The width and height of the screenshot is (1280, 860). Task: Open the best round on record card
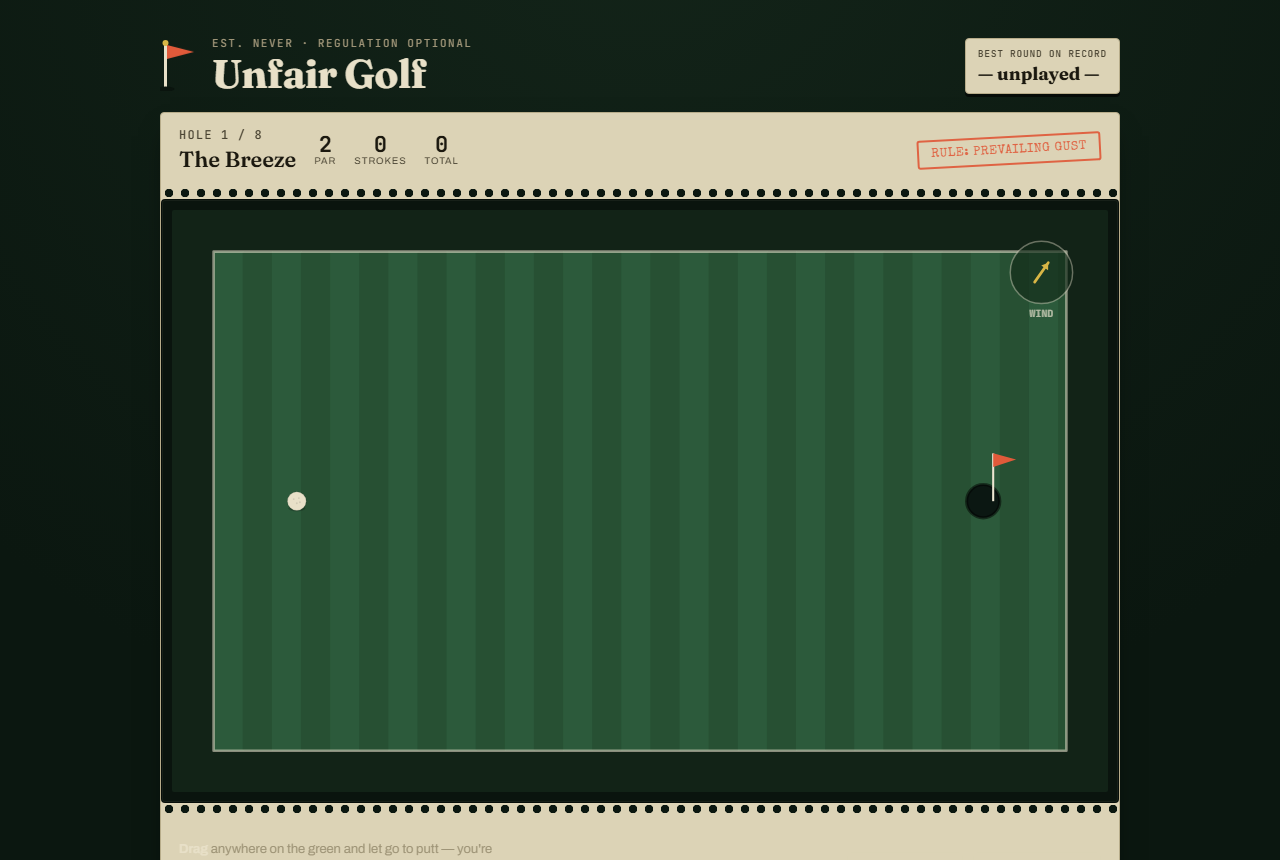click(x=1042, y=66)
